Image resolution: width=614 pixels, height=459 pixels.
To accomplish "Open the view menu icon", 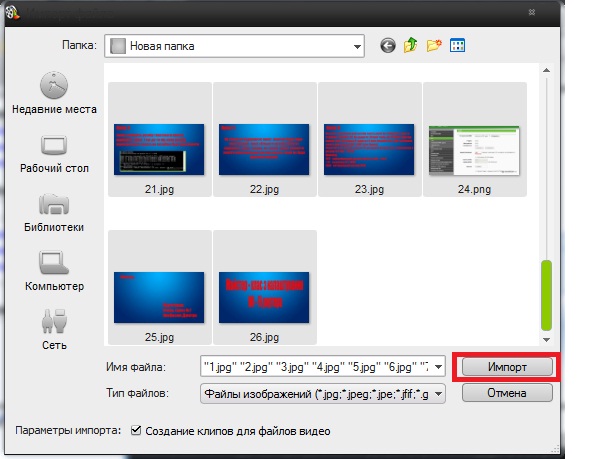I will click(x=457, y=45).
